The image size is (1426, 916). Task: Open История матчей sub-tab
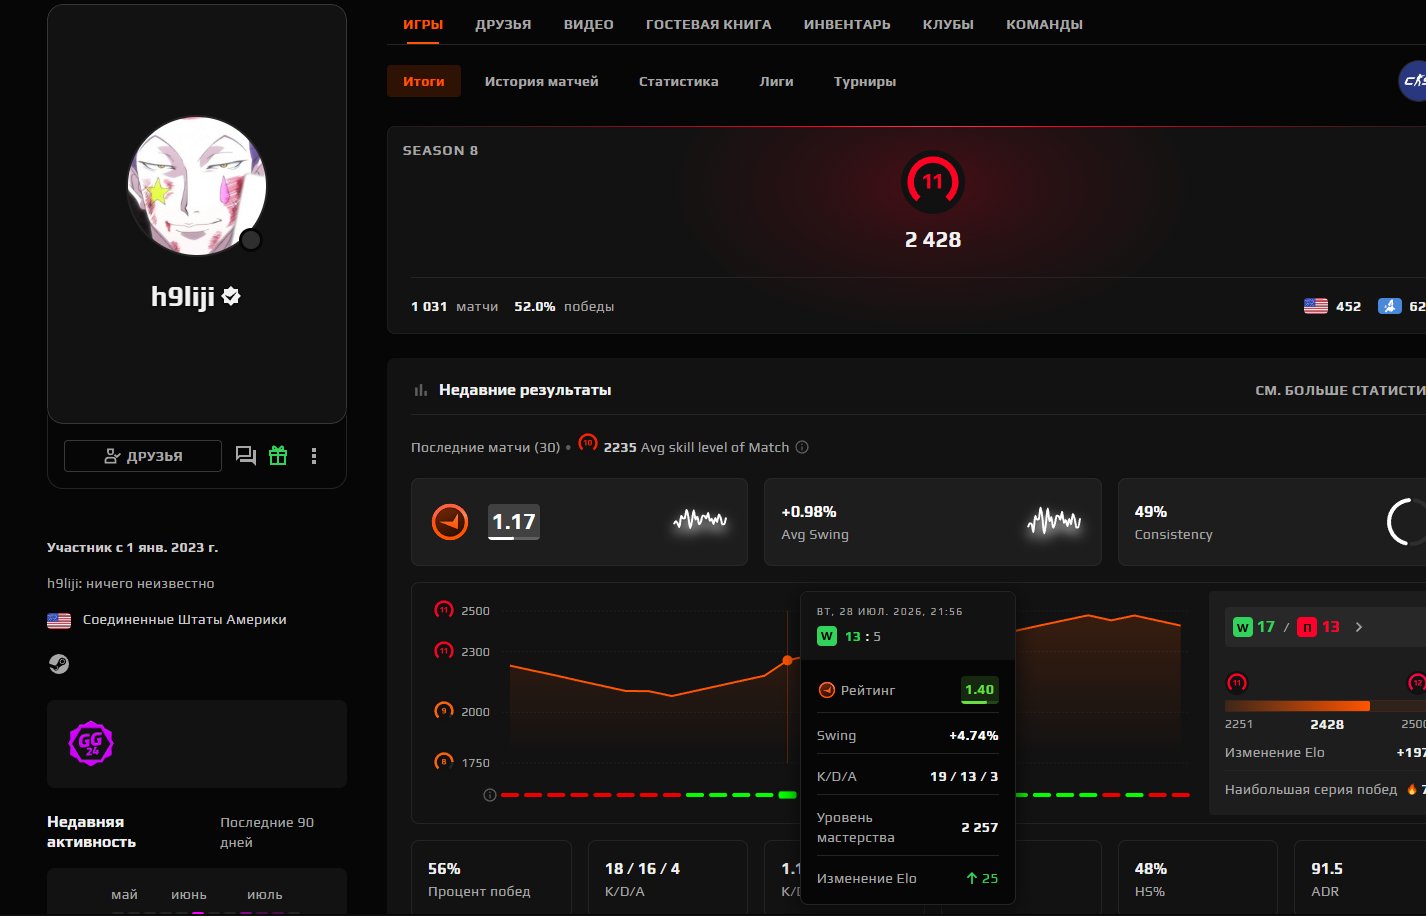click(541, 81)
